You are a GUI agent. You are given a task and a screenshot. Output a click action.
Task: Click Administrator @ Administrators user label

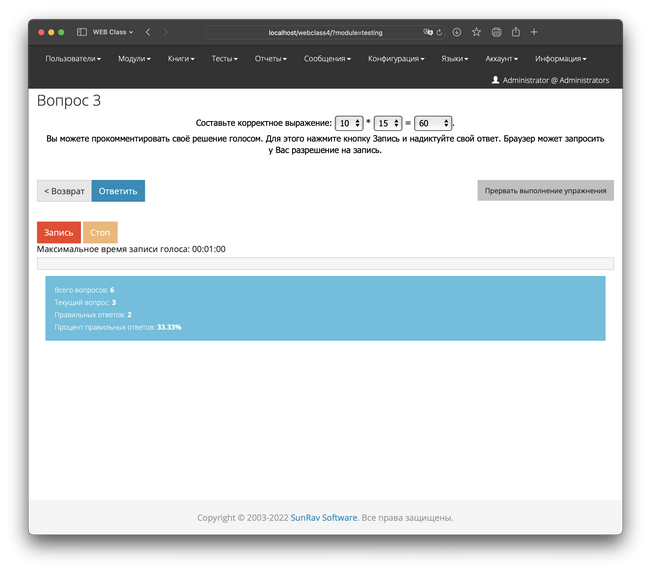[556, 80]
